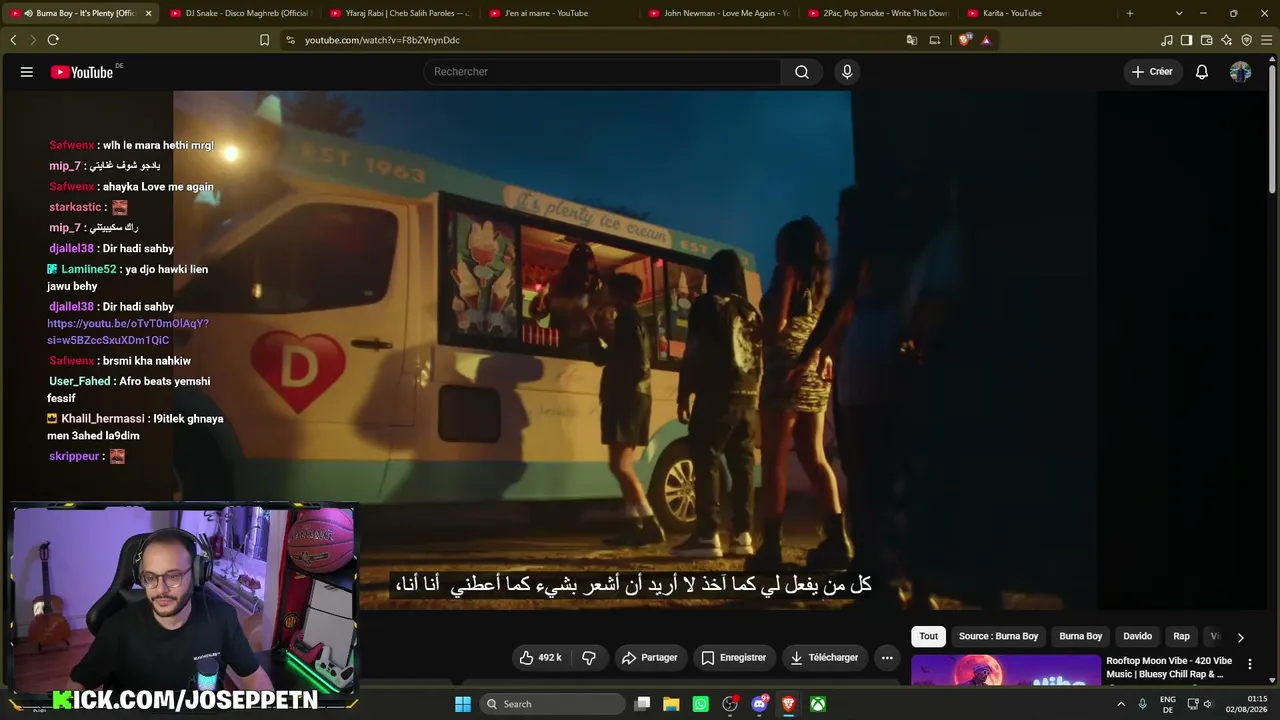Viewport: 1280px width, 720px height.
Task: Click the Windows taskbar Search box
Action: [552, 704]
